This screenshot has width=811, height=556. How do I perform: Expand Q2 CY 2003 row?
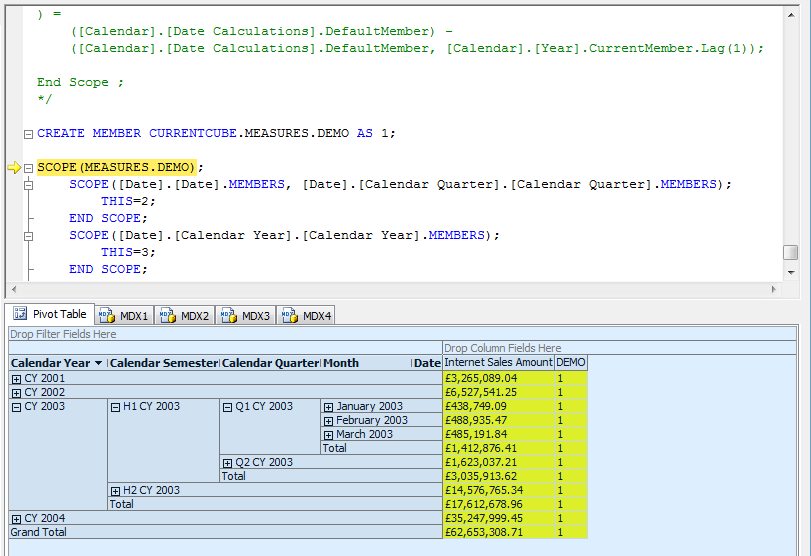pos(227,463)
